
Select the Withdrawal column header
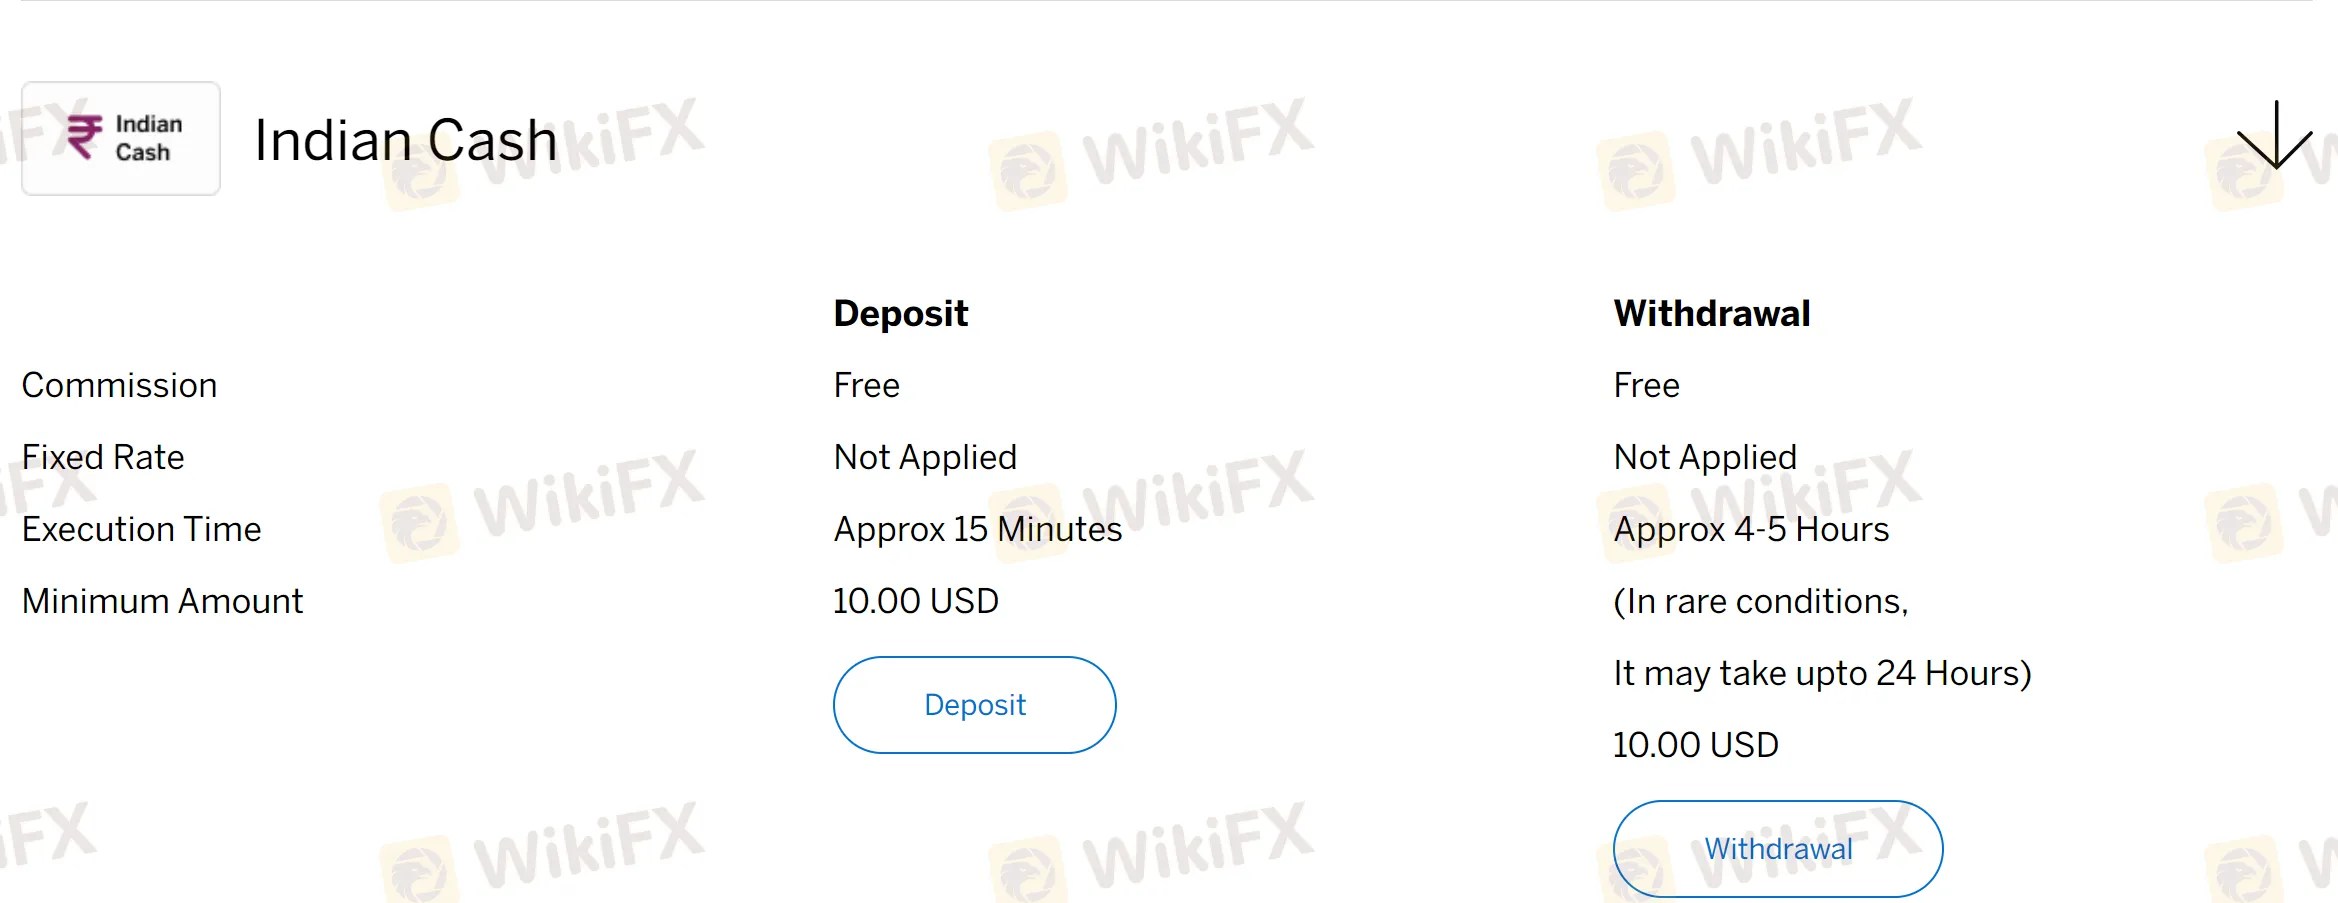[x=1710, y=313]
